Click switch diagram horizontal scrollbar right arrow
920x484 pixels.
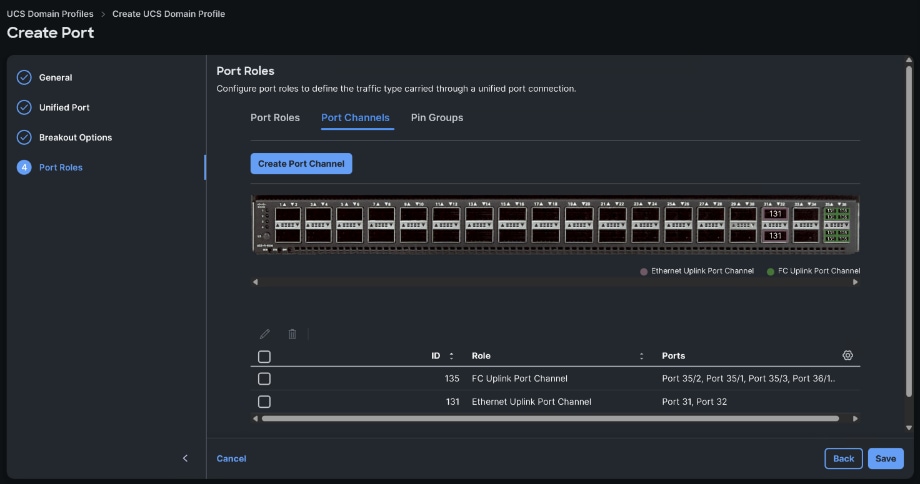(855, 282)
